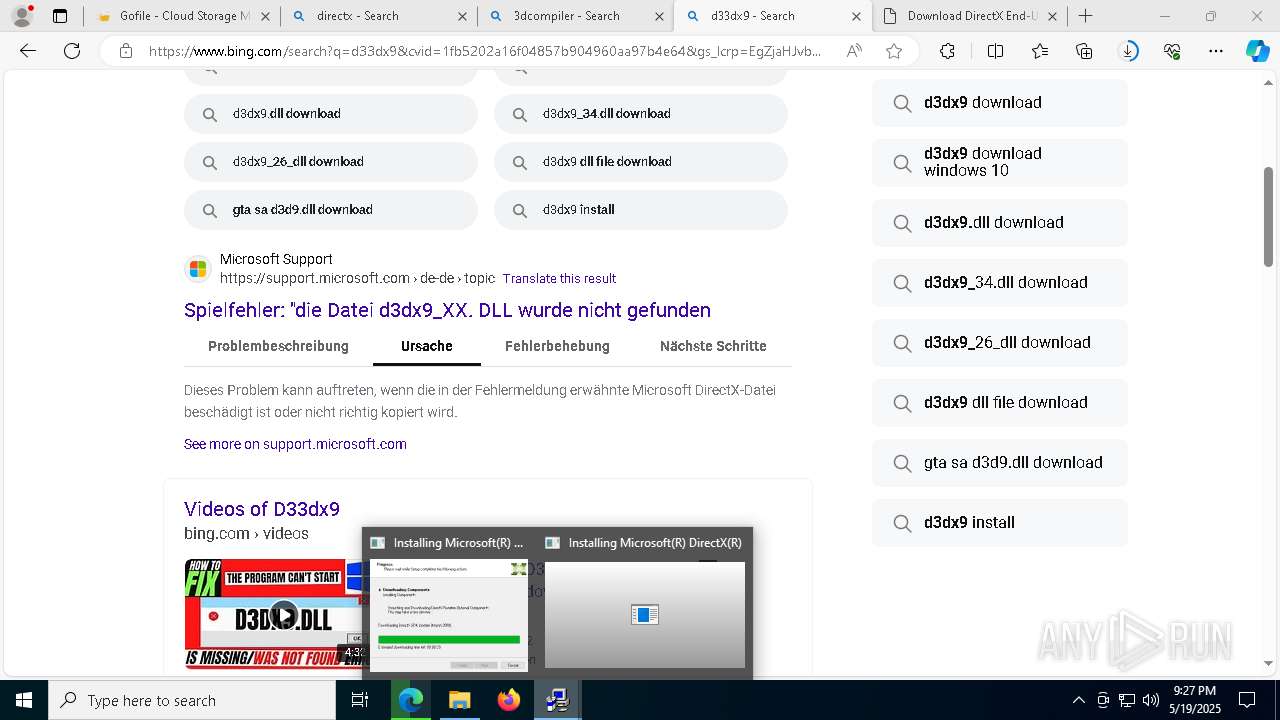Select the Nächste Schritte tab
The width and height of the screenshot is (1280, 720).
(x=713, y=346)
